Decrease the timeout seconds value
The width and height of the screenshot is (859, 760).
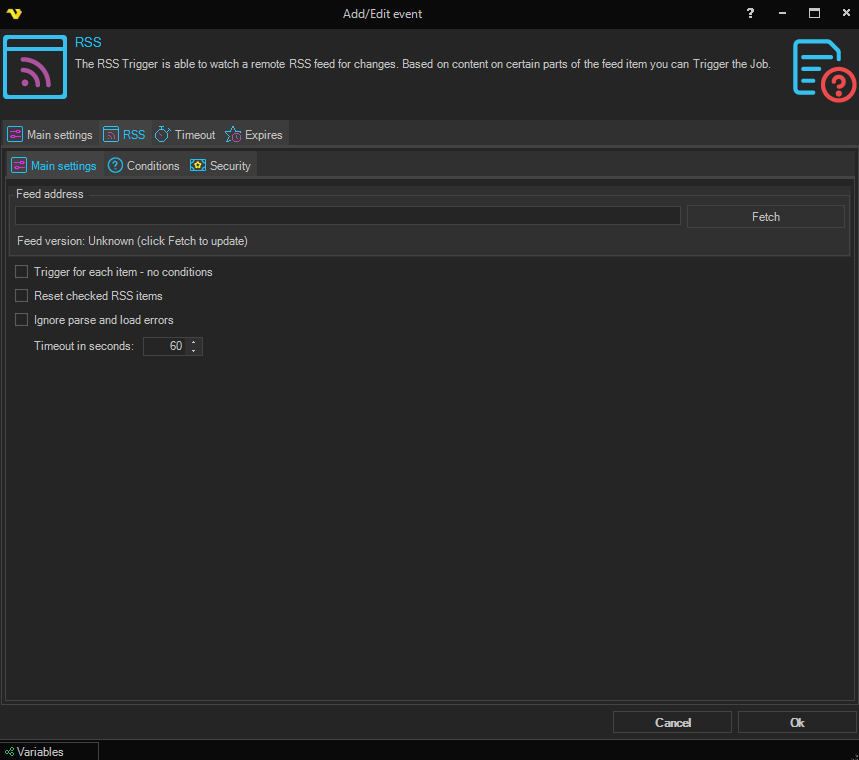(194, 351)
